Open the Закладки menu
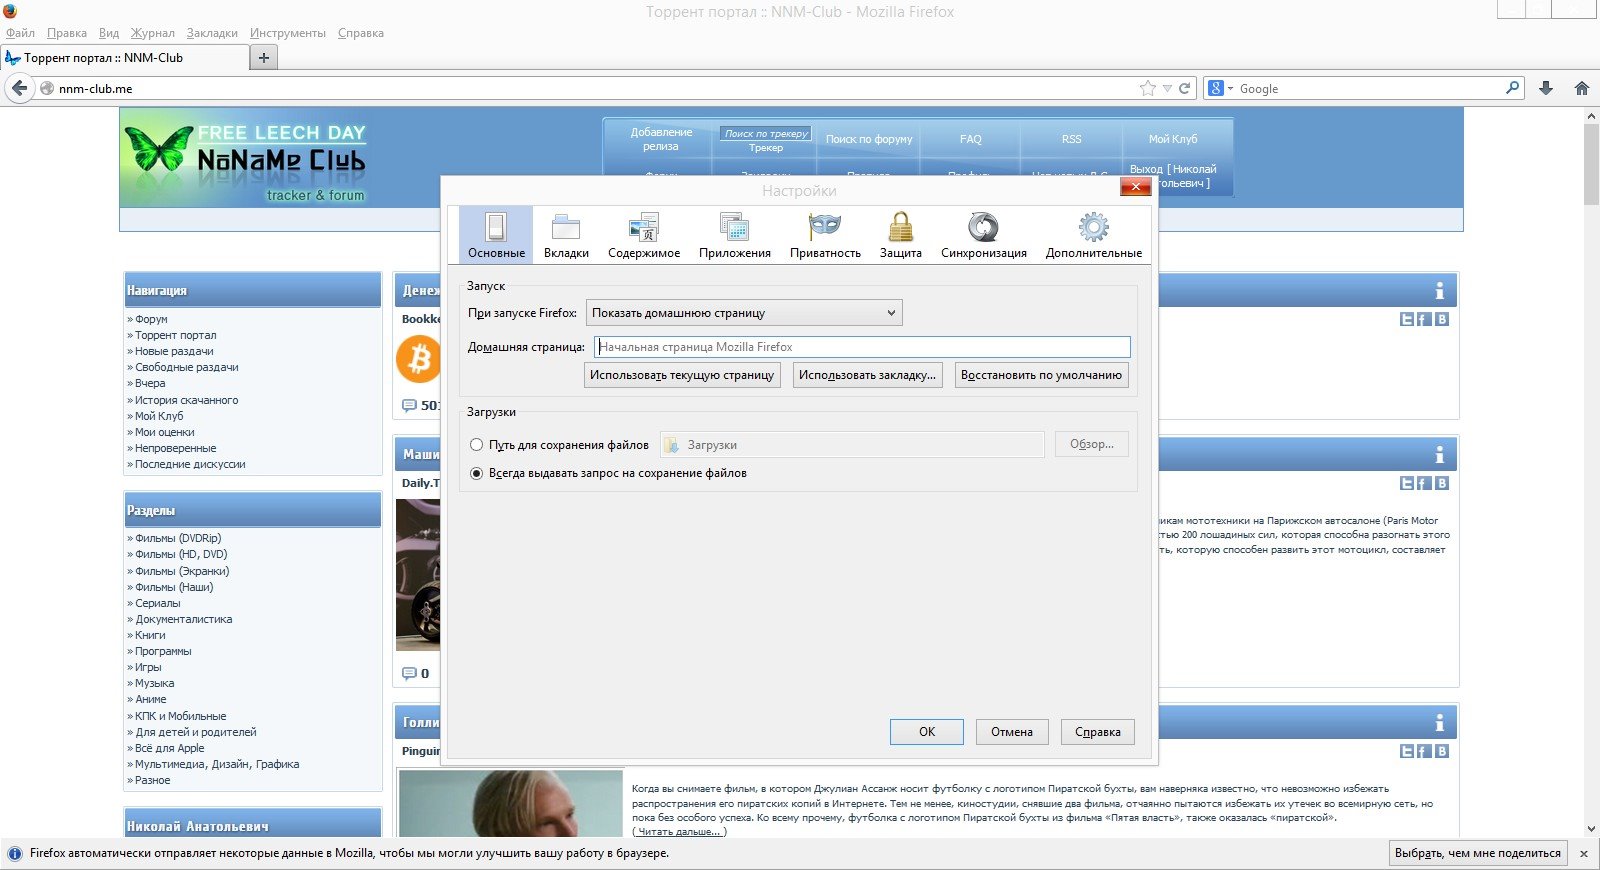 pos(212,33)
